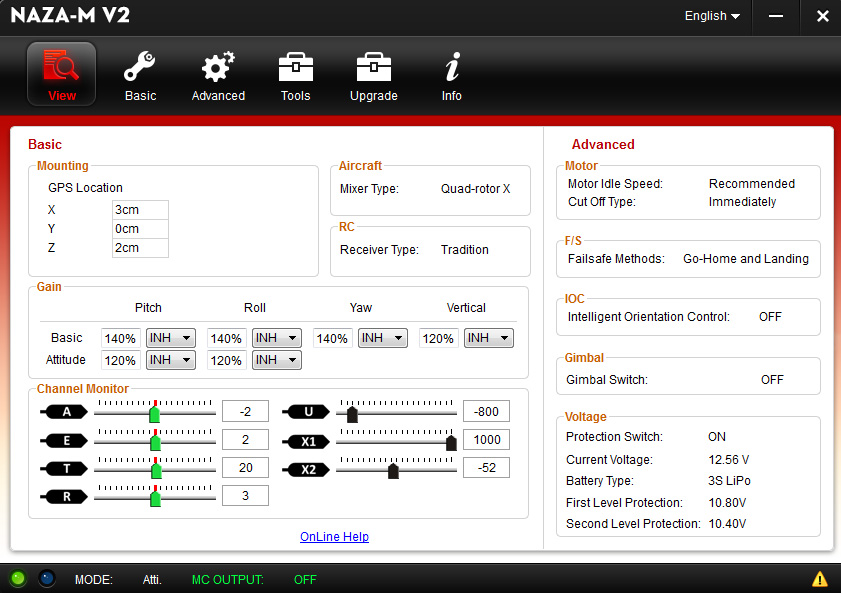Click the Motor Idle Speed Recommended value
The image size is (841, 593).
click(x=751, y=183)
